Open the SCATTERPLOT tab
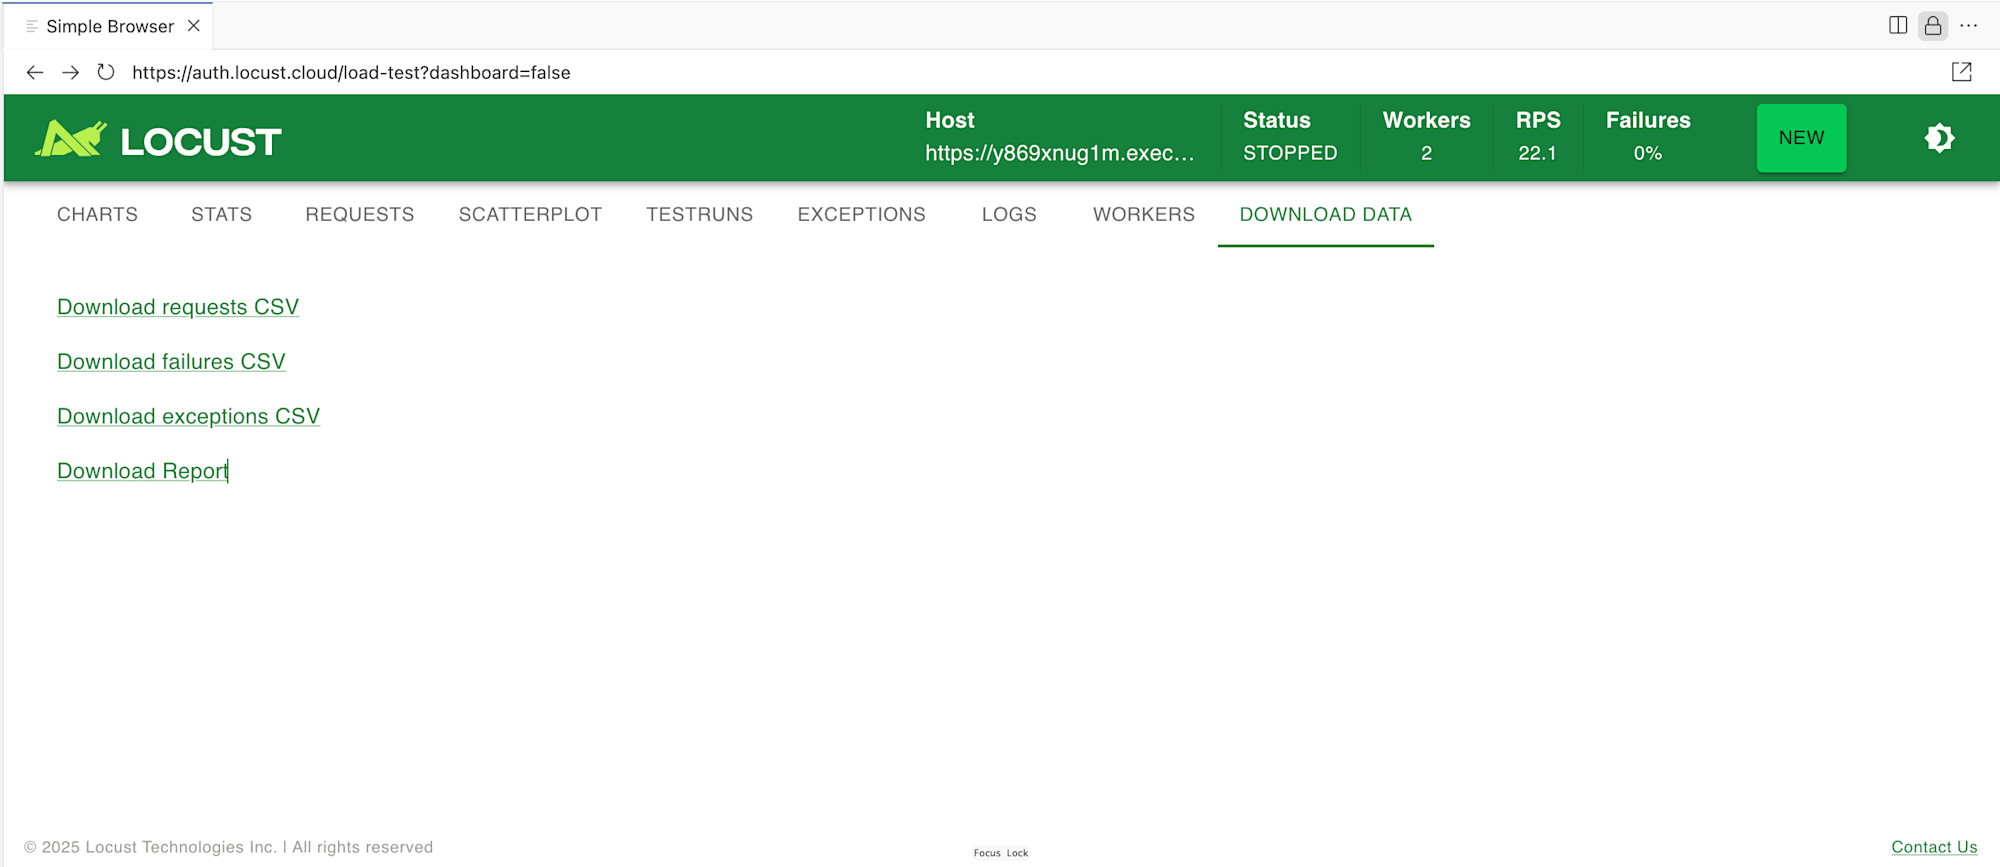 click(530, 214)
